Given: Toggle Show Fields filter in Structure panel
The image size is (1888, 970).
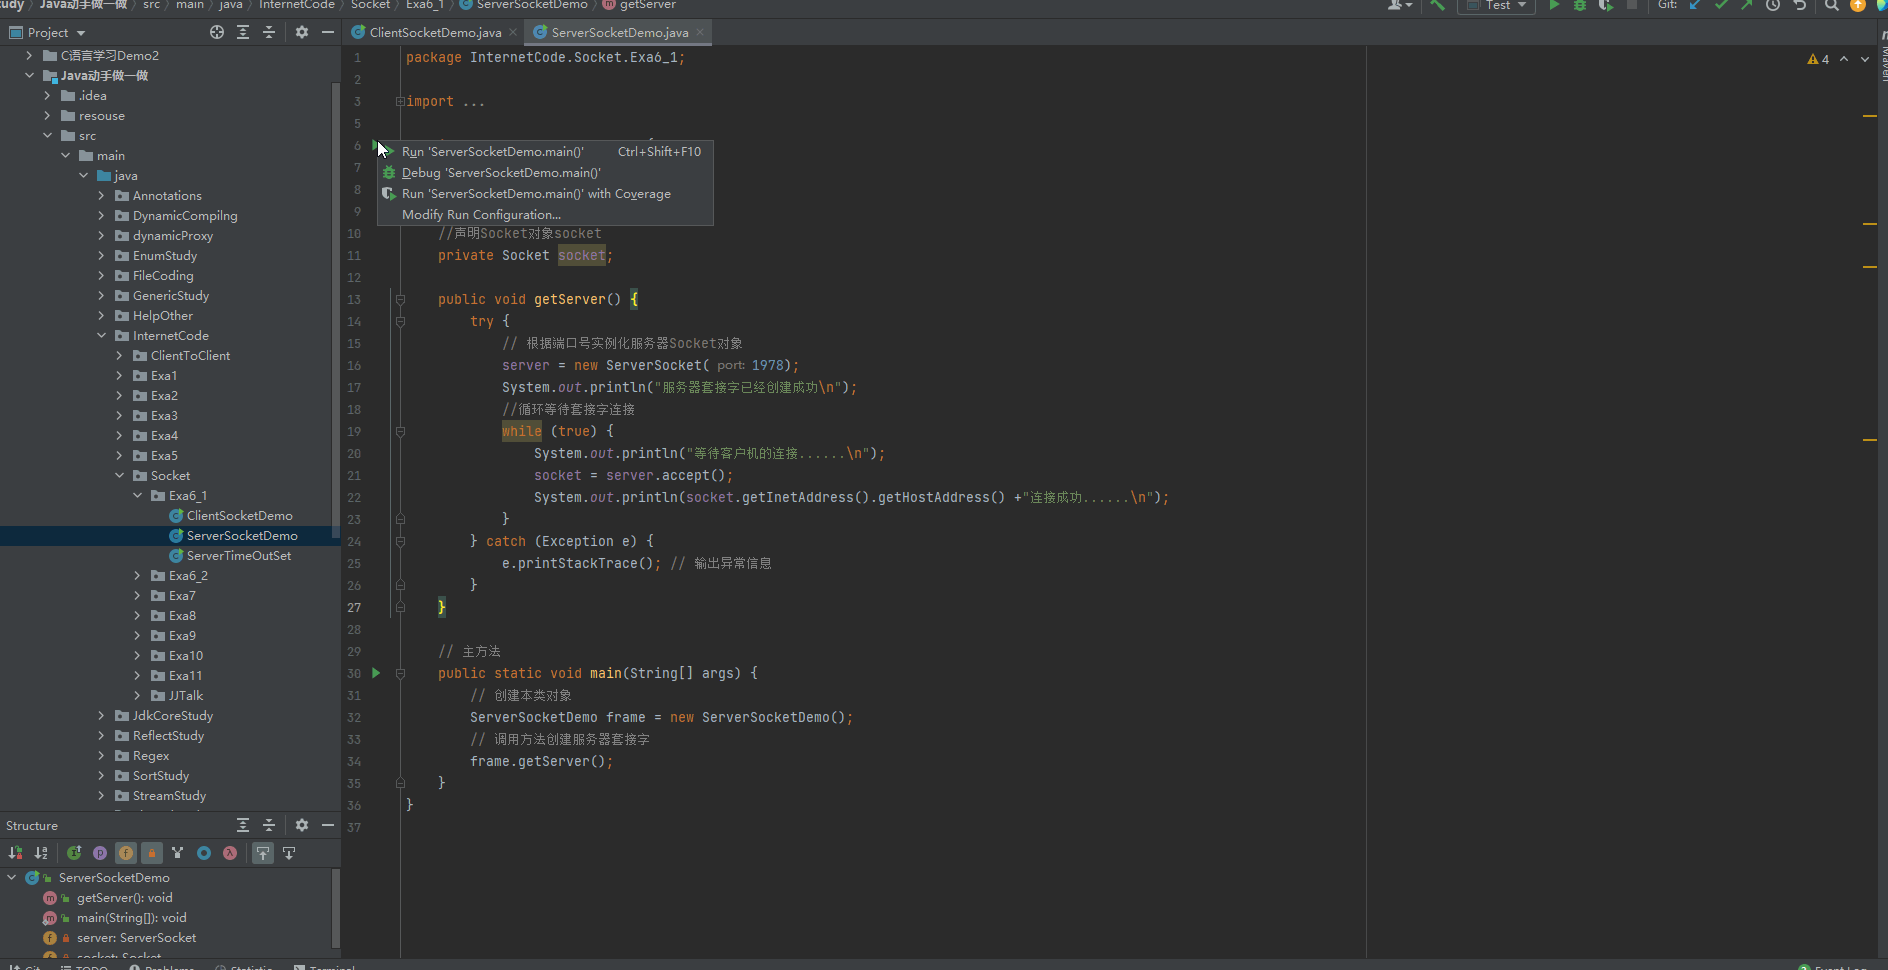Looking at the screenshot, I should click(126, 853).
